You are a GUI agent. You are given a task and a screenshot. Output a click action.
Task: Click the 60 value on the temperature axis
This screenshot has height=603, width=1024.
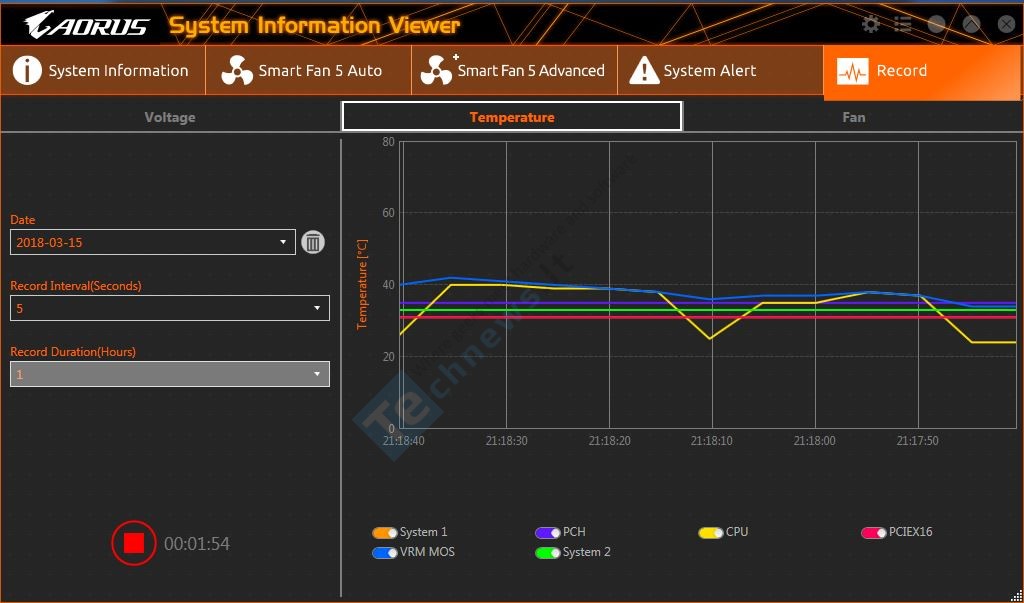click(x=388, y=213)
